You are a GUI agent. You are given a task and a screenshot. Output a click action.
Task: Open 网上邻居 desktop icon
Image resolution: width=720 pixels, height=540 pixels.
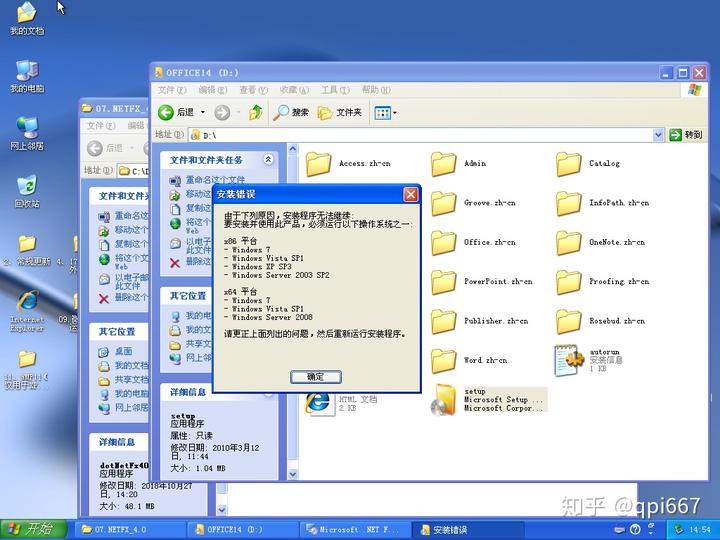(27, 134)
